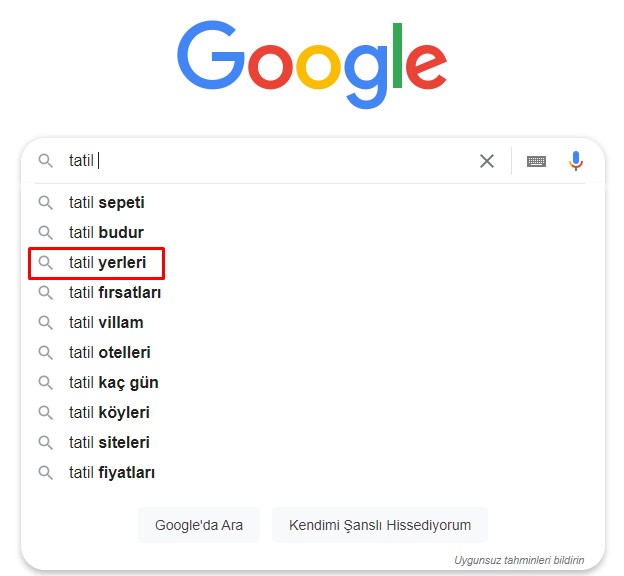
Task: Click magnifier icon beside tatil villam
Action: [45, 322]
